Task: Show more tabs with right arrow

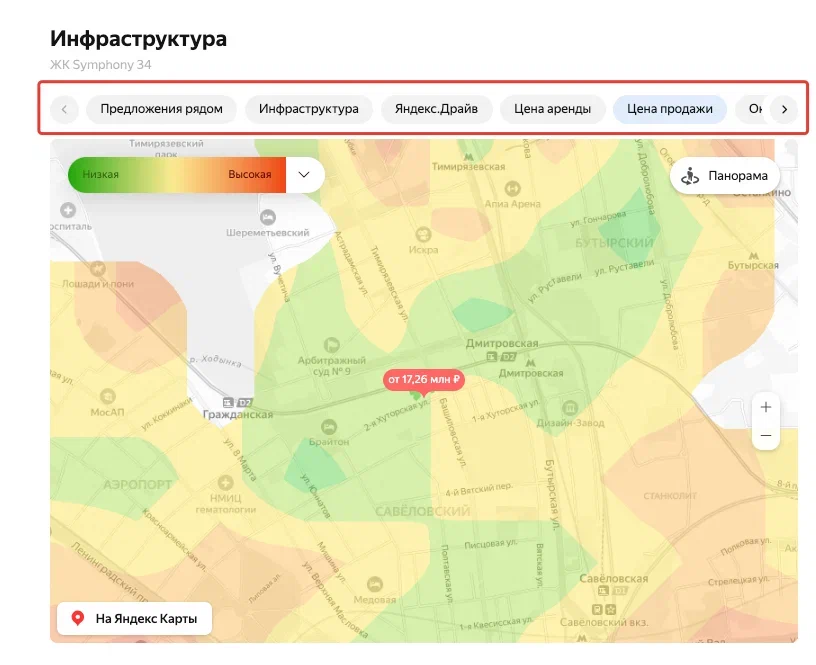Action: tap(784, 109)
